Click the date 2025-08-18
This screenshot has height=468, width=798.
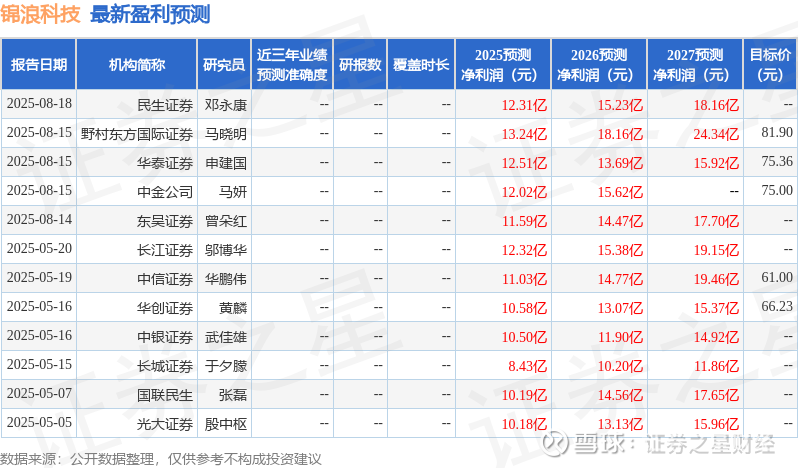point(39,104)
